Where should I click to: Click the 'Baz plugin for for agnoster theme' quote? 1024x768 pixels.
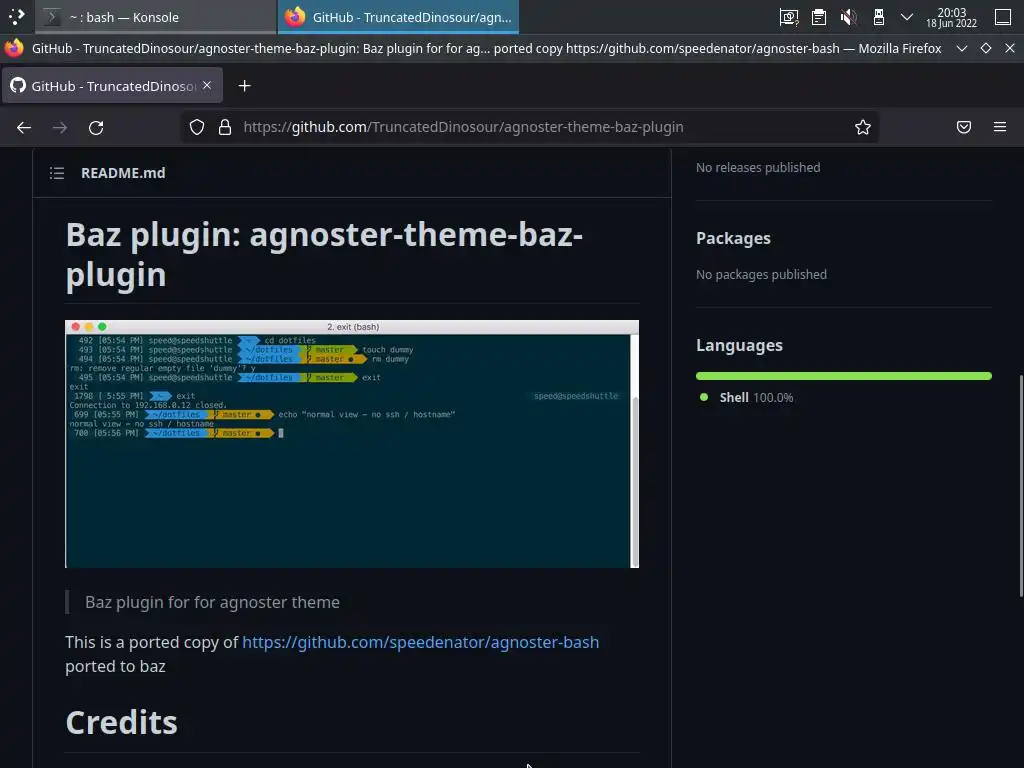pos(212,602)
